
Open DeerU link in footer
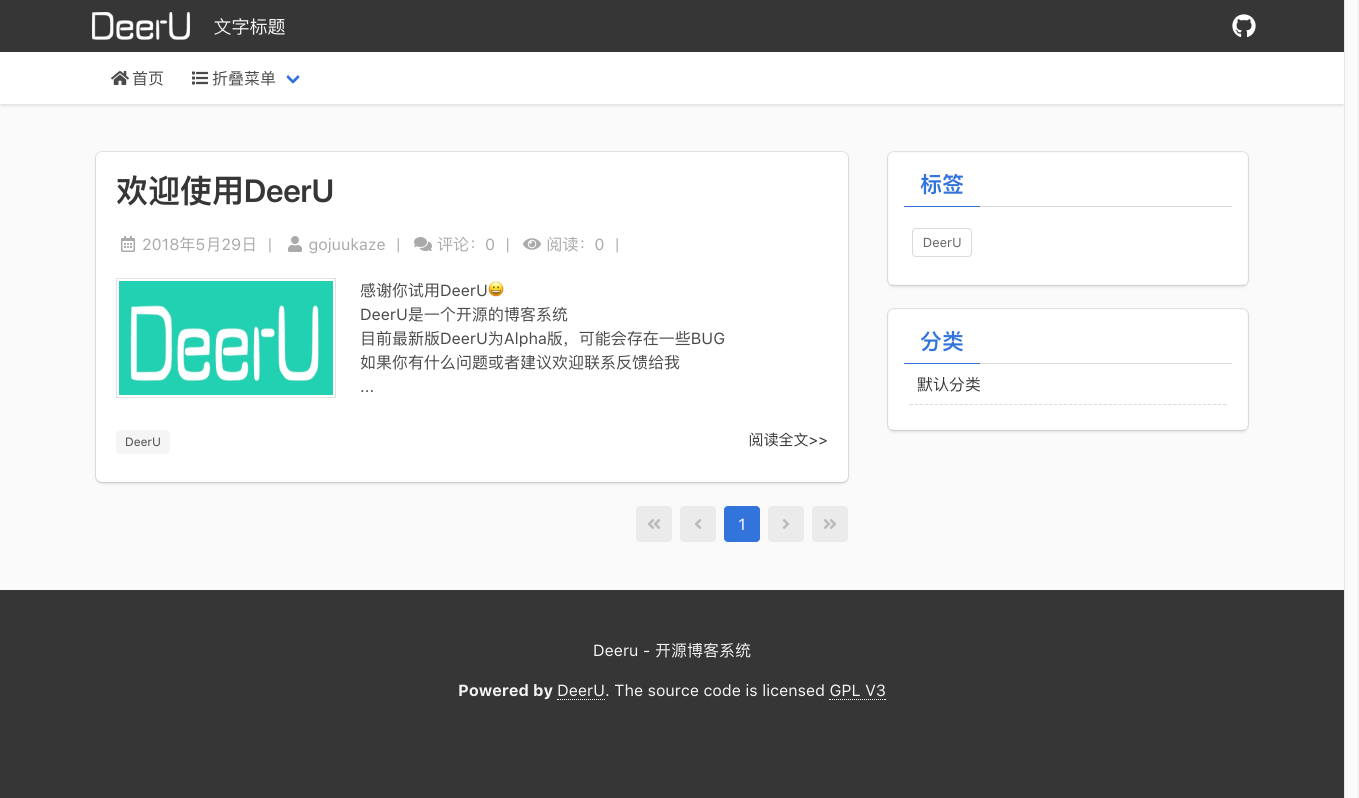click(x=581, y=690)
